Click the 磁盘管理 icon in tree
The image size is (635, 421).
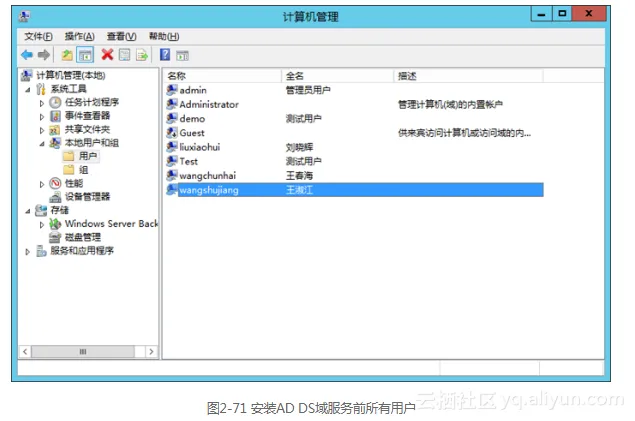pyautogui.click(x=55, y=237)
